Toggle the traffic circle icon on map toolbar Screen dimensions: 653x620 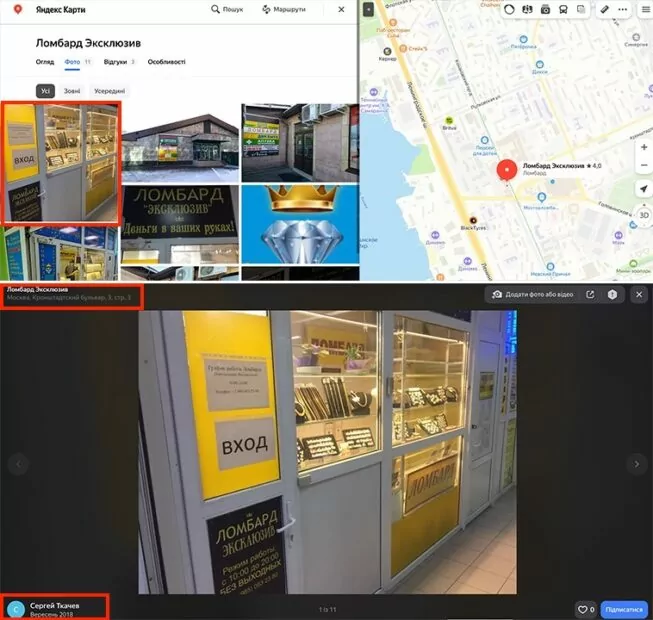[509, 9]
